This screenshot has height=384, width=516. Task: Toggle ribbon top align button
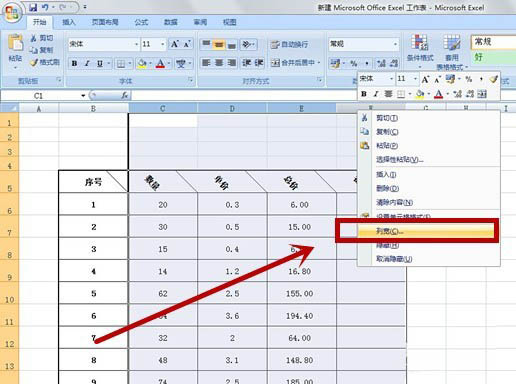[206, 44]
